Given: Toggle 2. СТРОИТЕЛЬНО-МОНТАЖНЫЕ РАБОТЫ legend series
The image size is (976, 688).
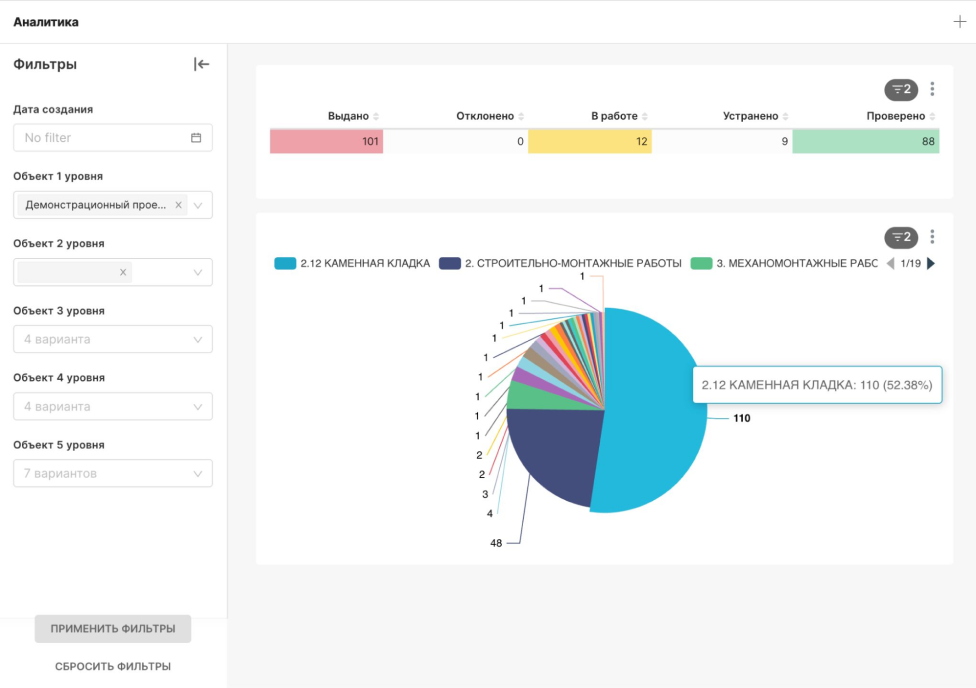Looking at the screenshot, I should click(x=561, y=264).
